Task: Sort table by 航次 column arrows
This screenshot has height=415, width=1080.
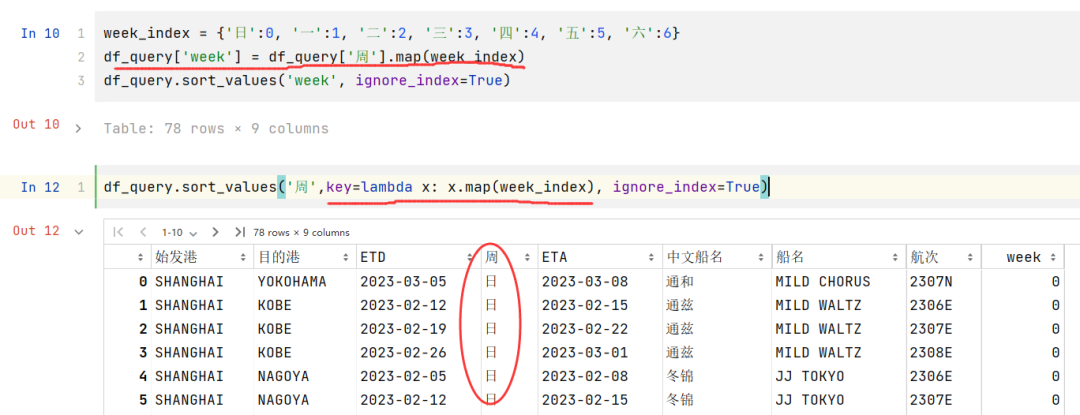Action: 968,257
